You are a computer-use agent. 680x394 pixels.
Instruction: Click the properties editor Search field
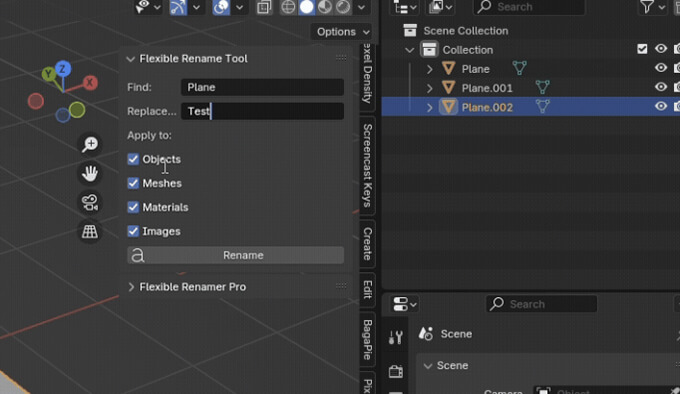click(541, 304)
